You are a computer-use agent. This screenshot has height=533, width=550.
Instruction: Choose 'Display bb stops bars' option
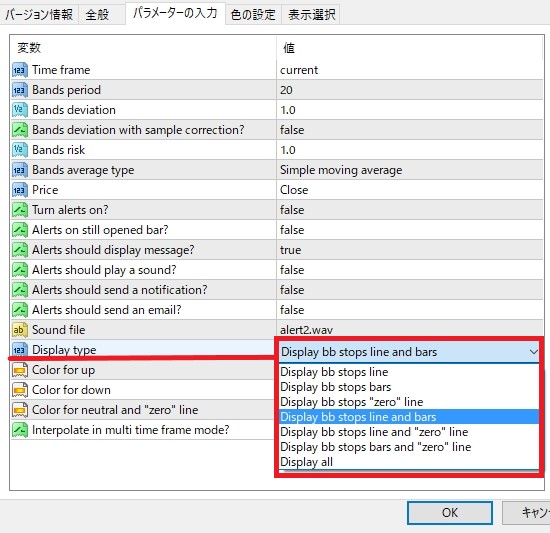tap(409, 387)
